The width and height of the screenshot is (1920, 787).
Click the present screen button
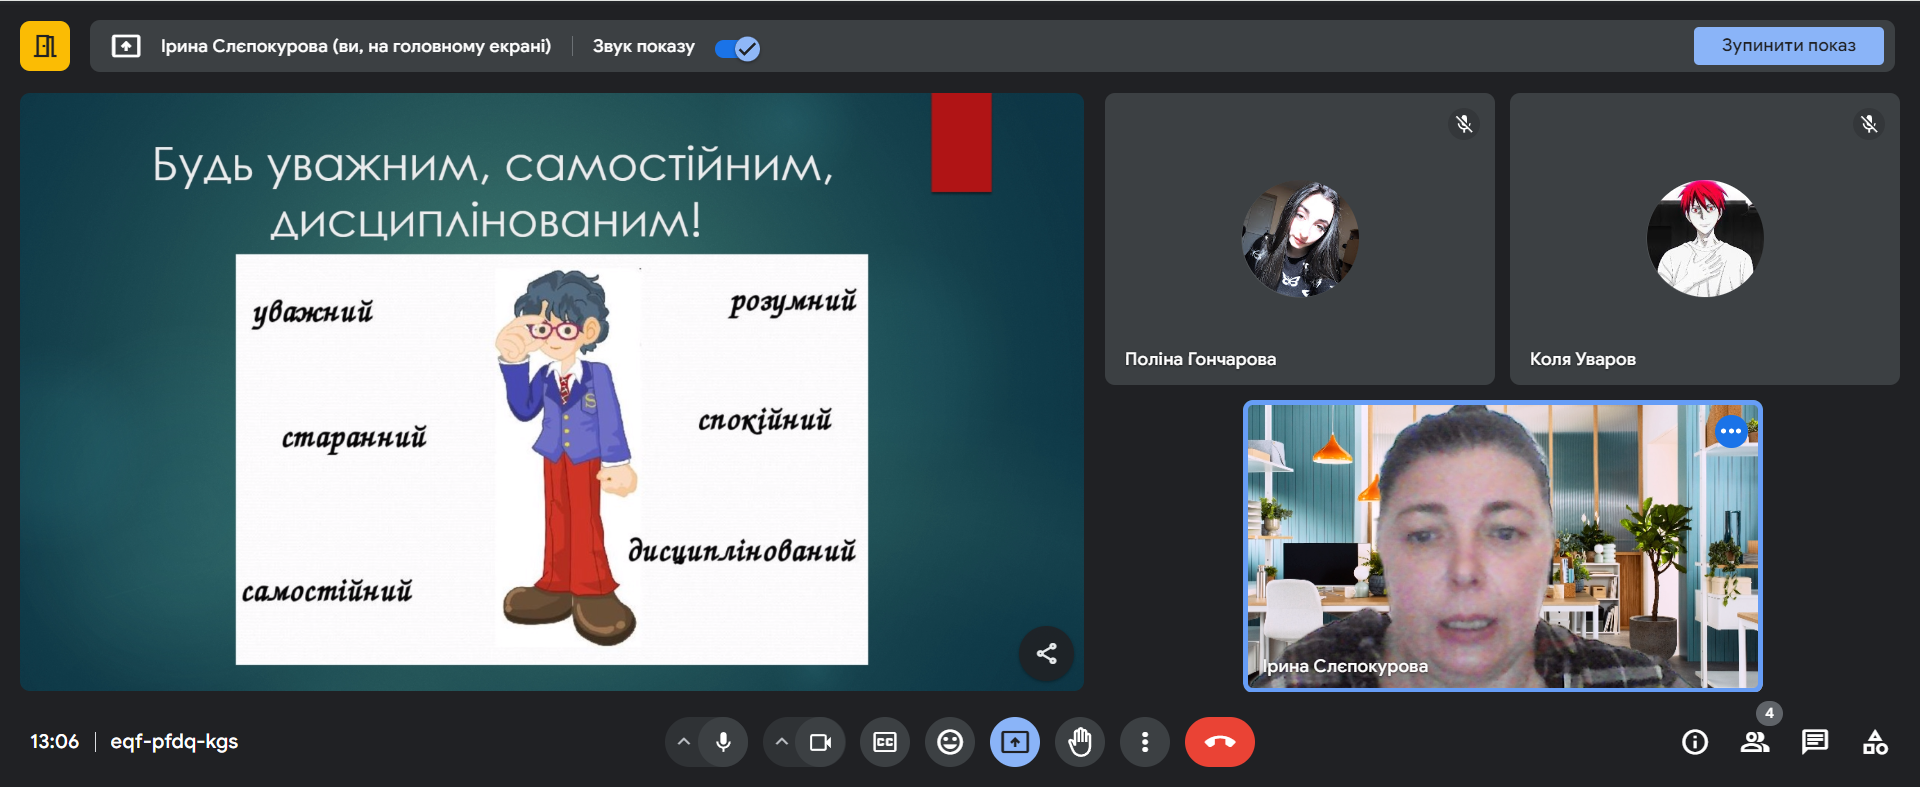click(1015, 742)
